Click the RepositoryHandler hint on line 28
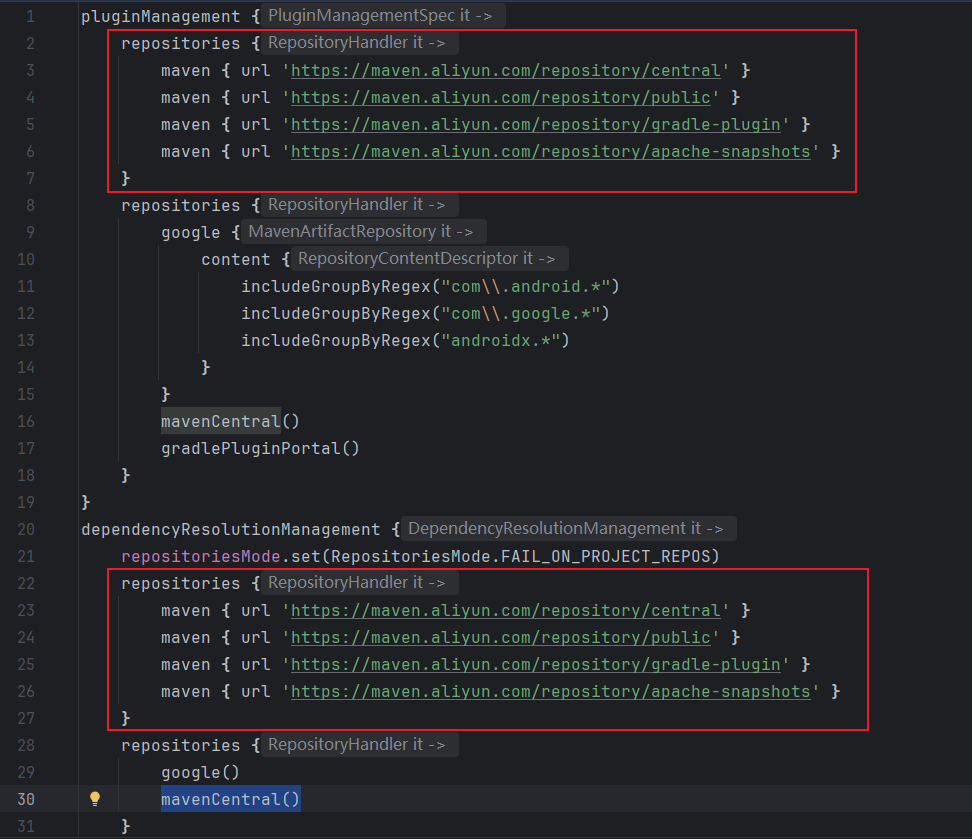972x839 pixels. coord(360,745)
